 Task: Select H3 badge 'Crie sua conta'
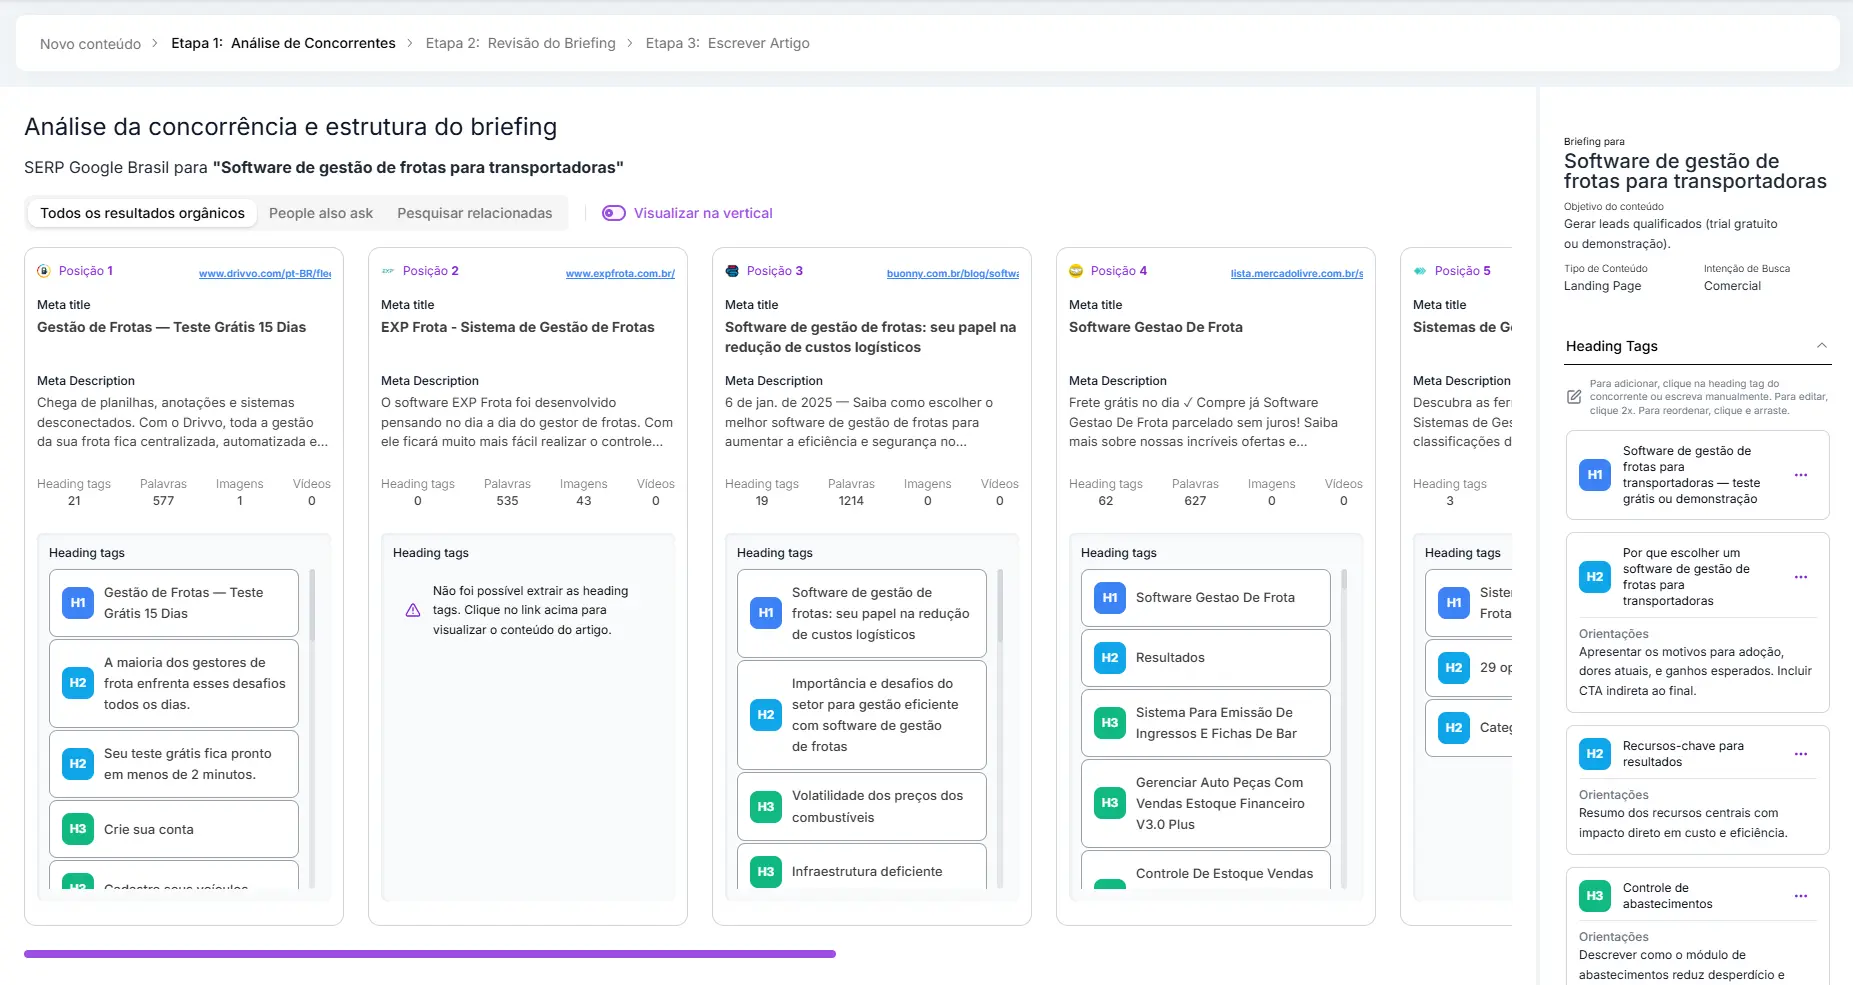tap(78, 829)
